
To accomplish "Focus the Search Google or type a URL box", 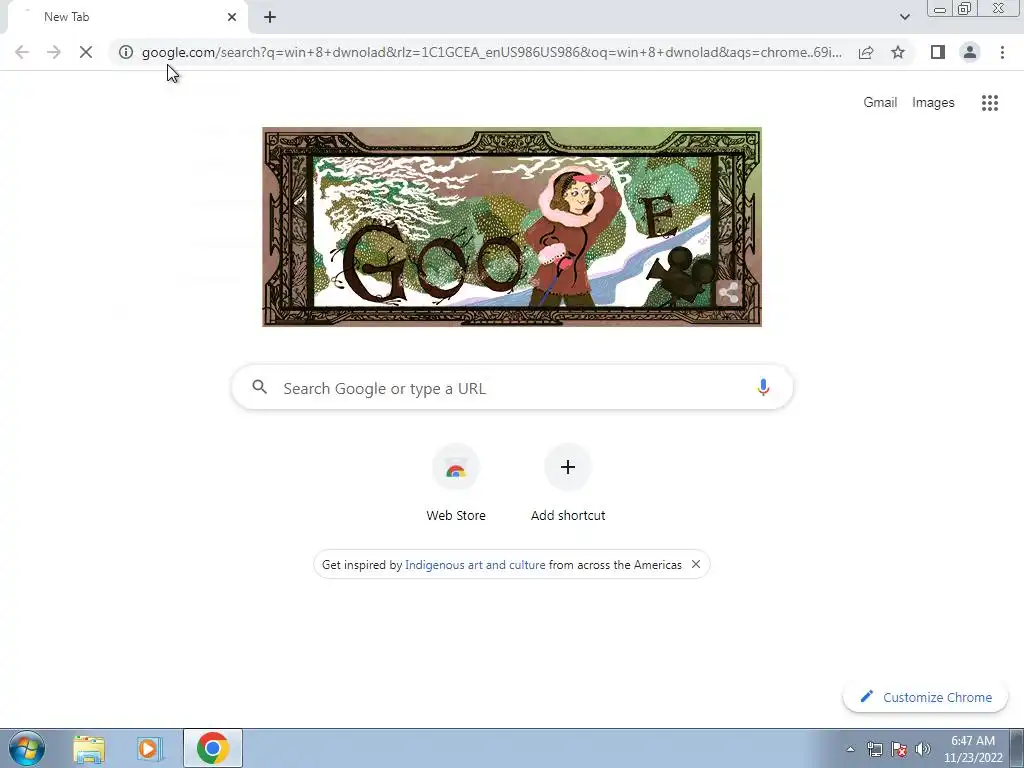I will (512, 388).
